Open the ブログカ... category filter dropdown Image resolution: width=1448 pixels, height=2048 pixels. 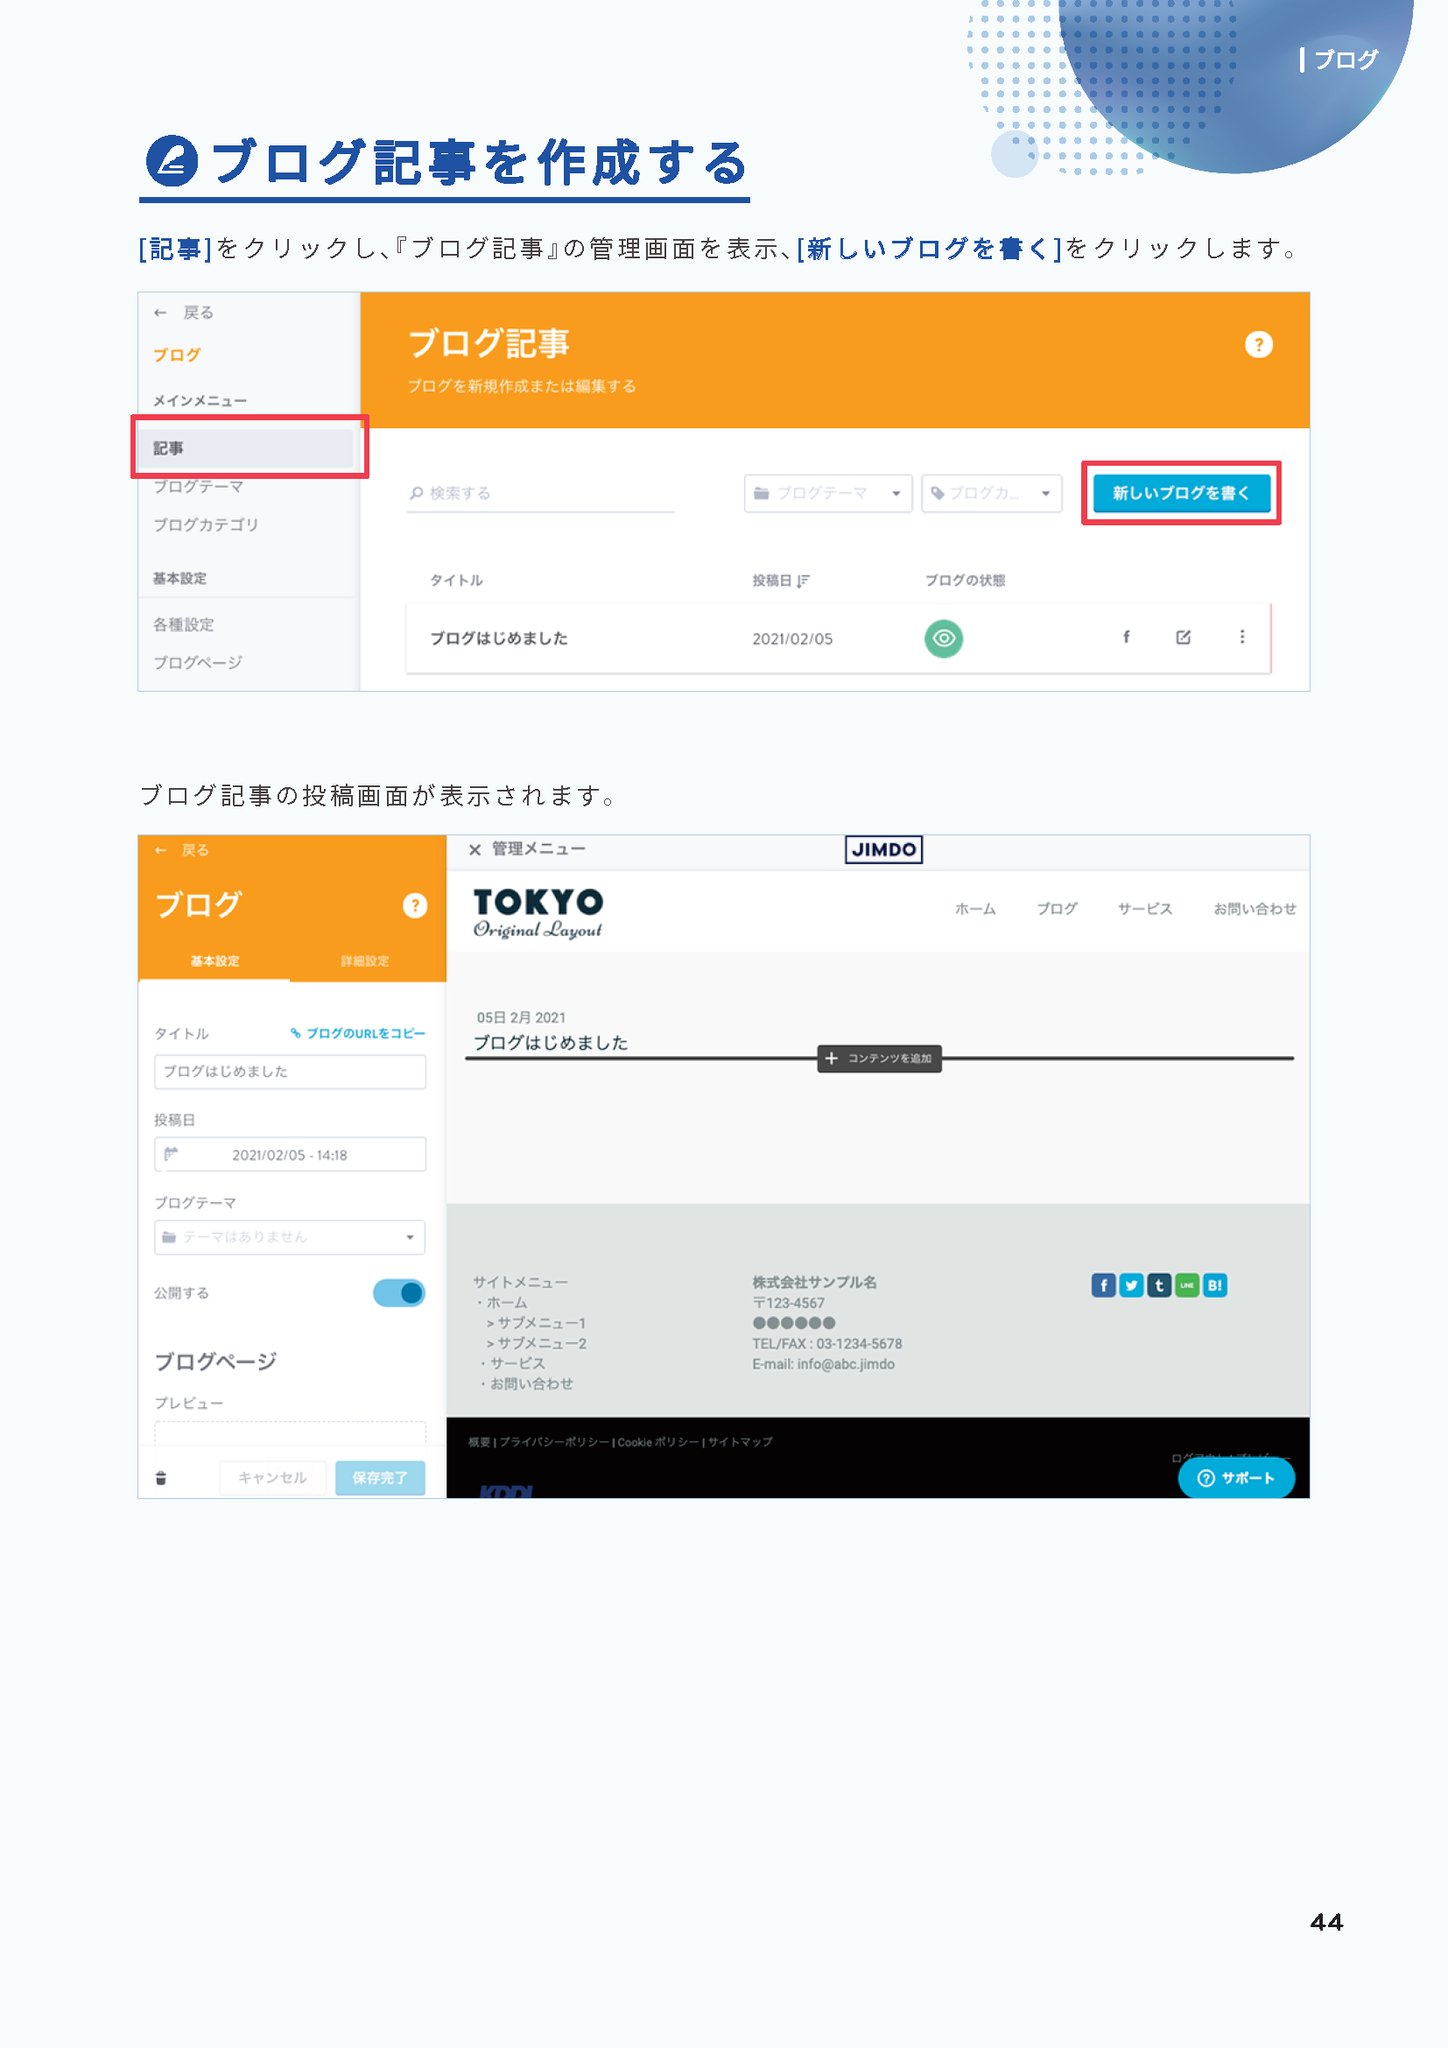pos(992,493)
